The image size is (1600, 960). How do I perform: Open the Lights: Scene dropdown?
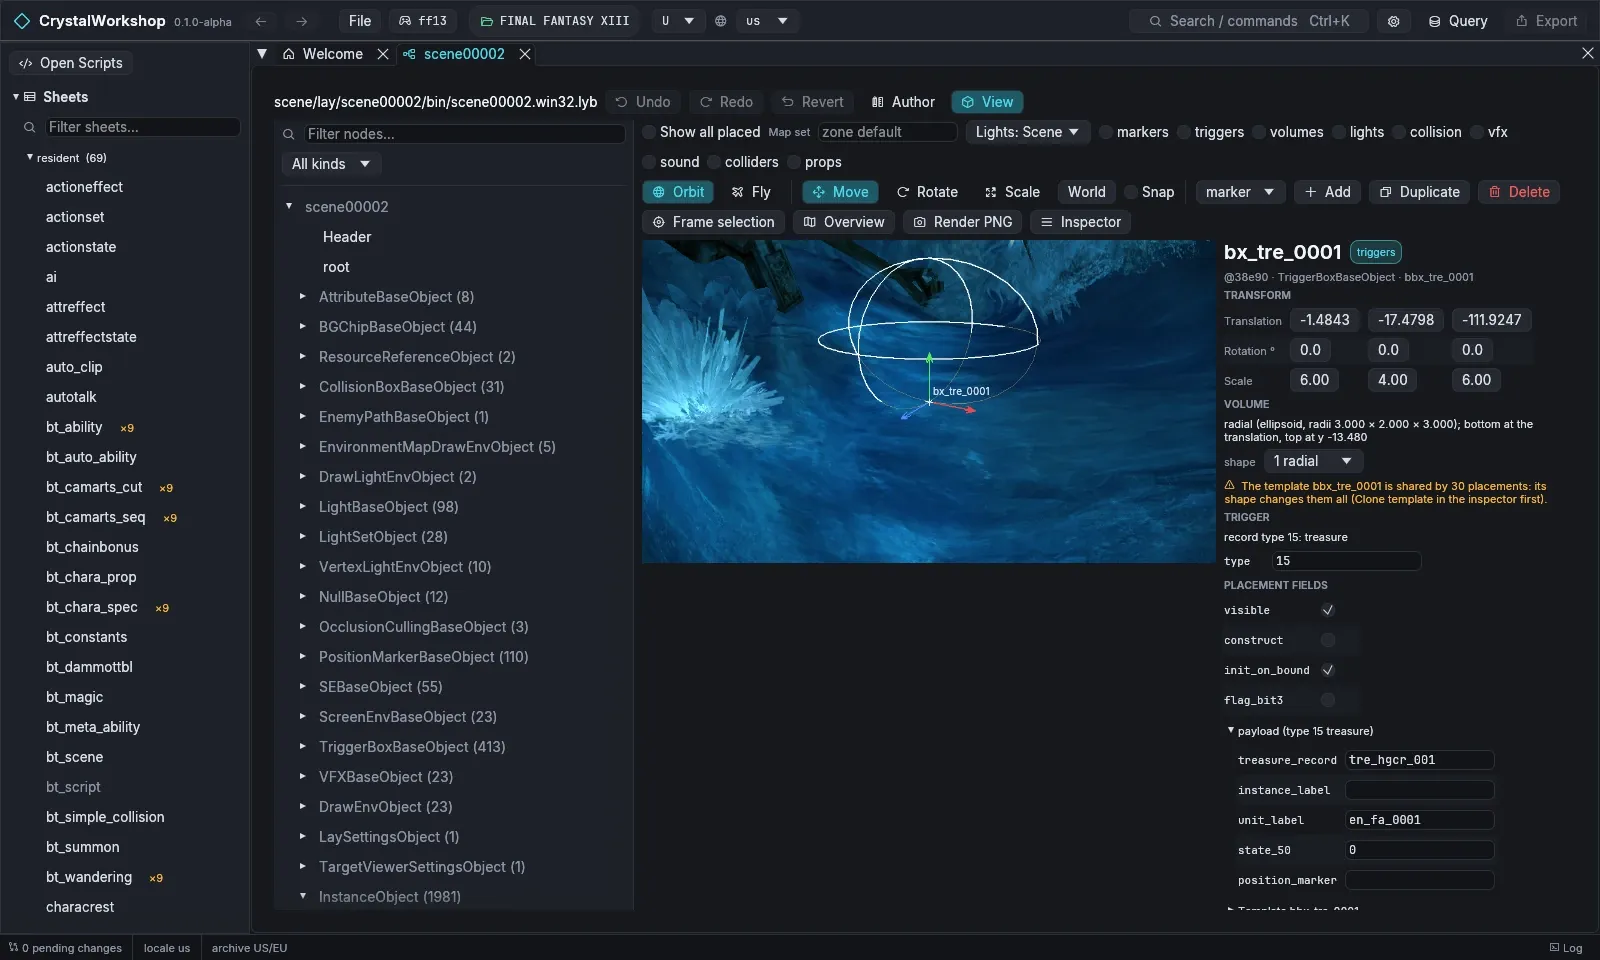1027,132
